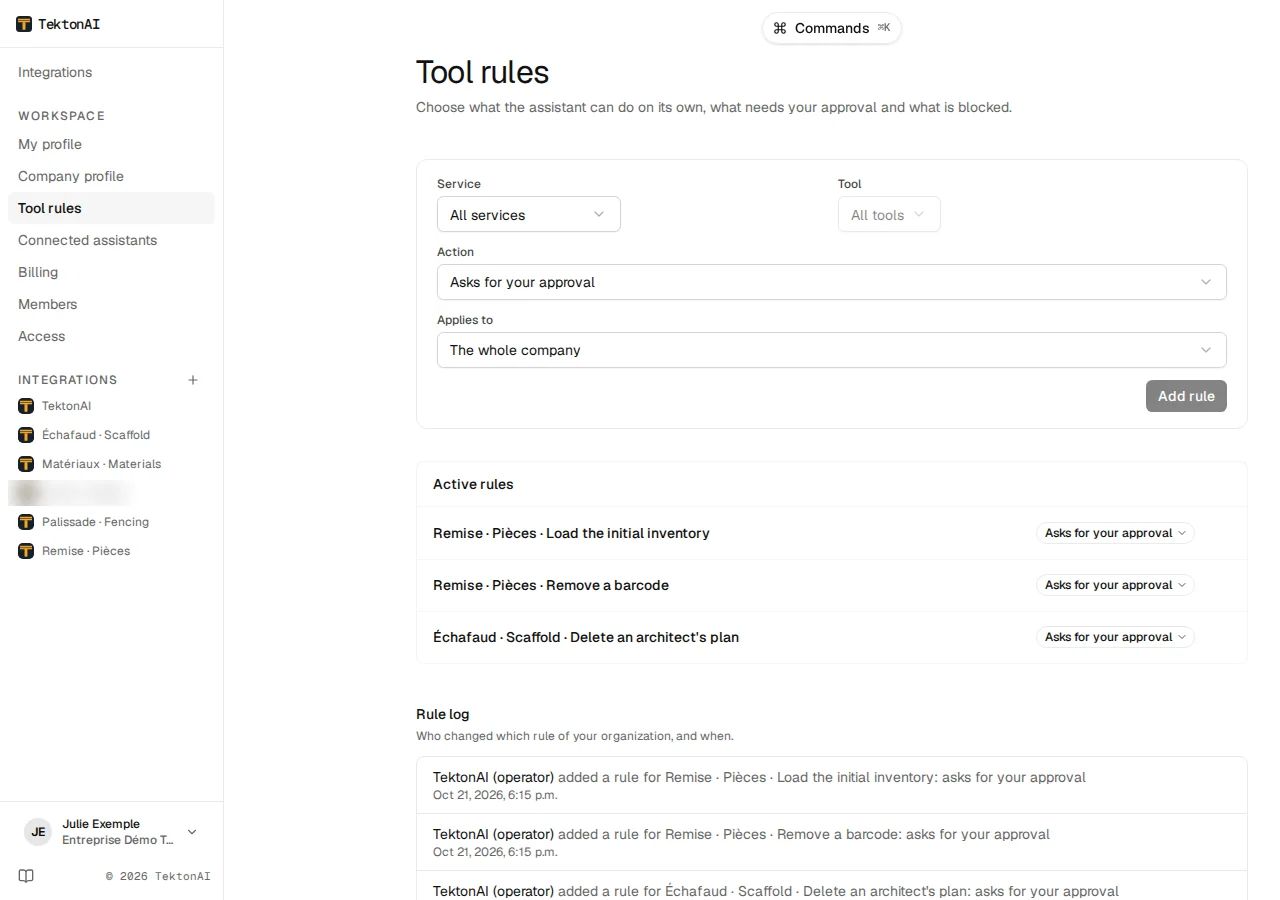Click rule text Échafaud · Scaffold · Delete an architect's plan
This screenshot has width=1280, height=900.
pos(586,637)
